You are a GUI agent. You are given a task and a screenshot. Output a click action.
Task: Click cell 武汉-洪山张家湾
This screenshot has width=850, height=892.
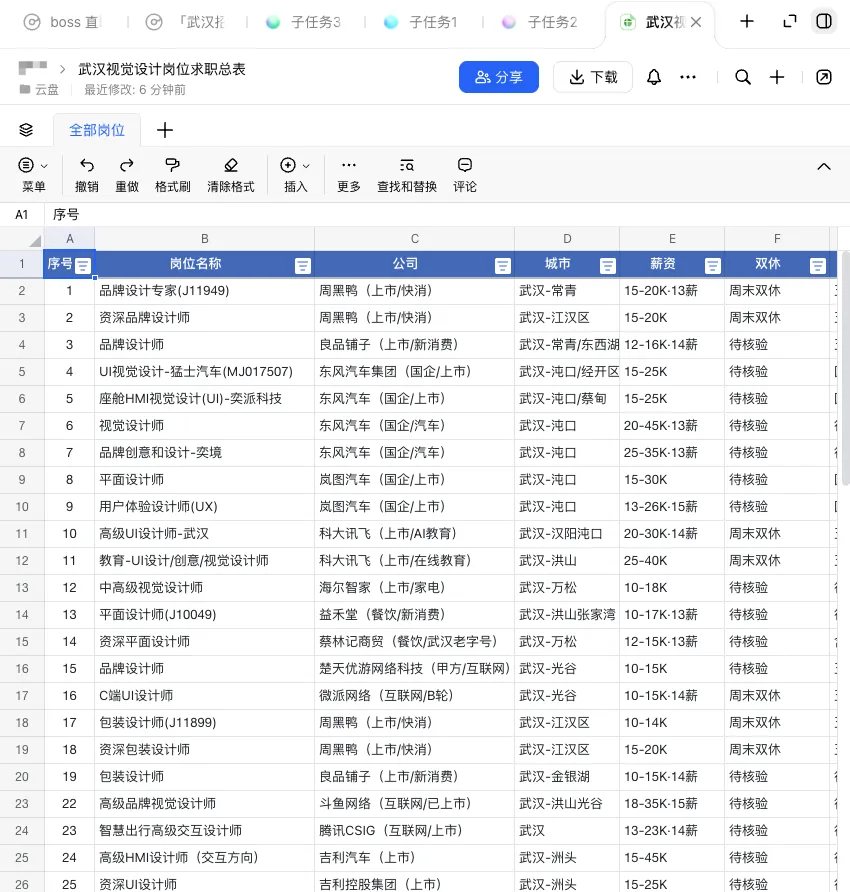[x=567, y=614]
